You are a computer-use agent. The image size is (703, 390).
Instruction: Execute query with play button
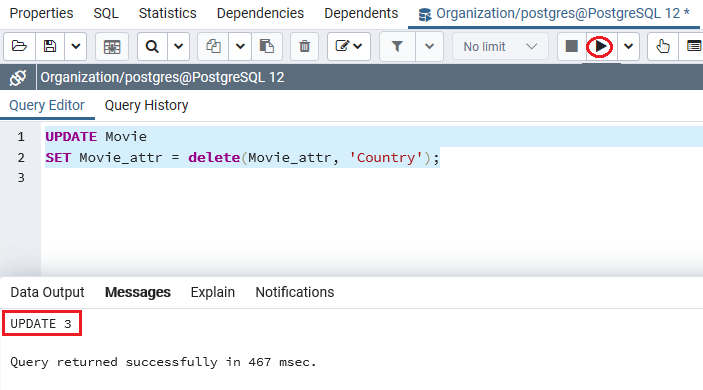coord(600,46)
